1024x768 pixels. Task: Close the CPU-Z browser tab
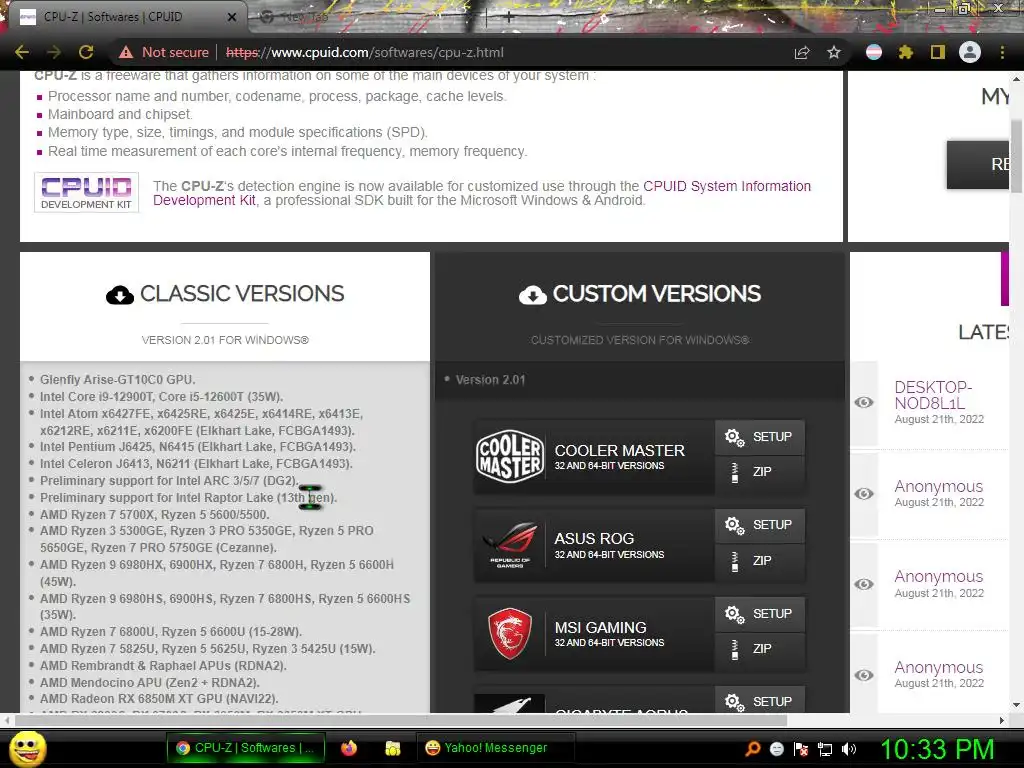(x=232, y=17)
